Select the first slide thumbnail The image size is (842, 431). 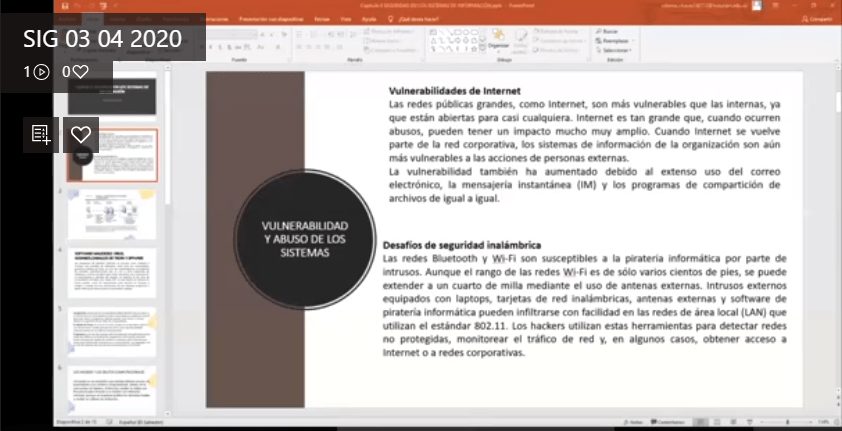(112, 99)
